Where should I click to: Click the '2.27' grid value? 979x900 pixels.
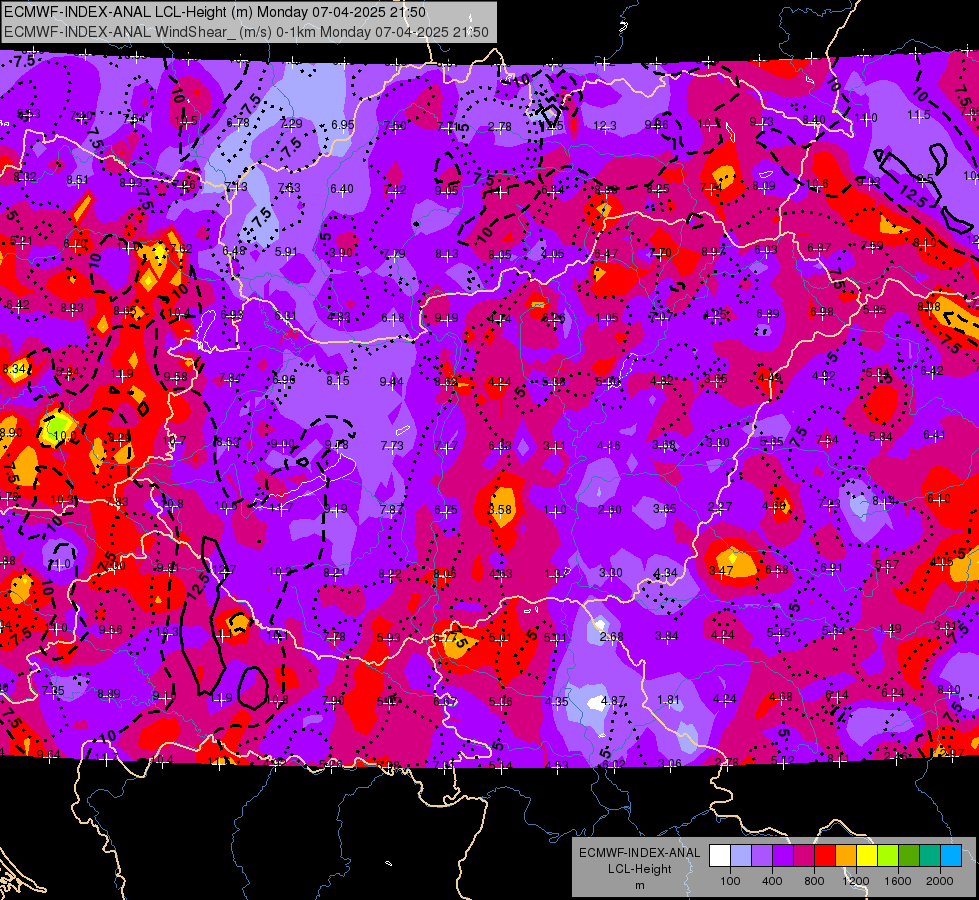tap(720, 507)
